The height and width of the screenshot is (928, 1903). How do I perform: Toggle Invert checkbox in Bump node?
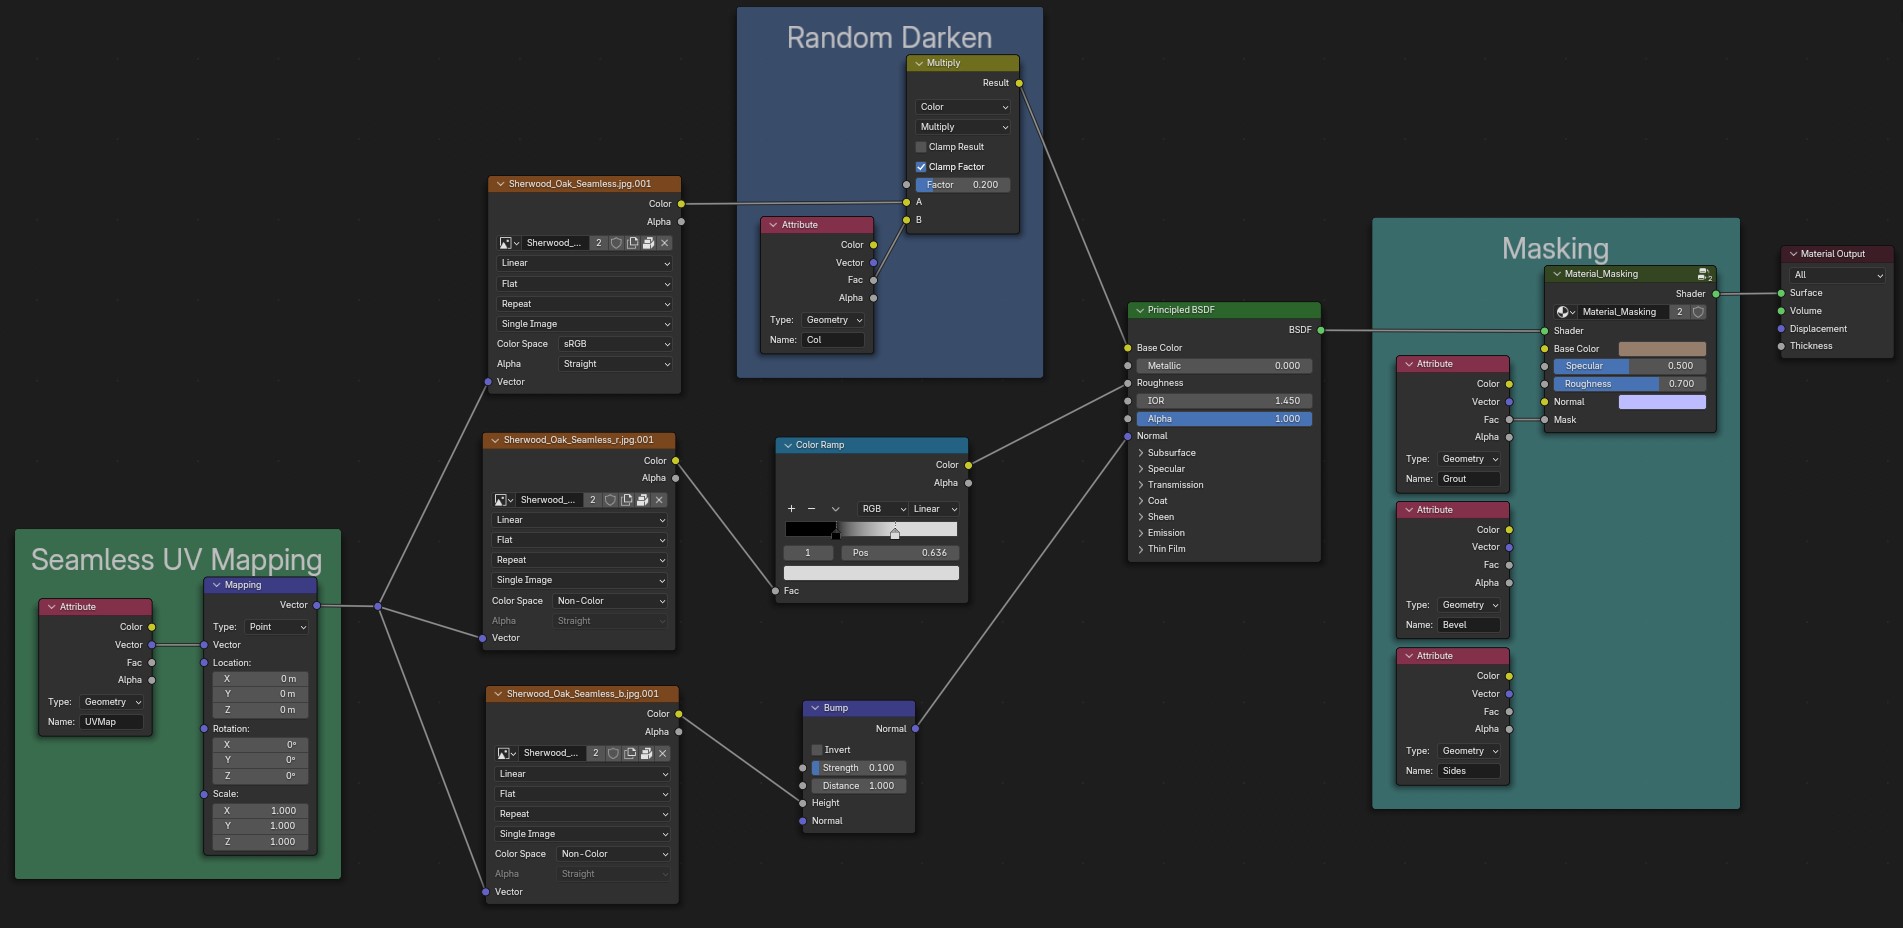coord(817,750)
